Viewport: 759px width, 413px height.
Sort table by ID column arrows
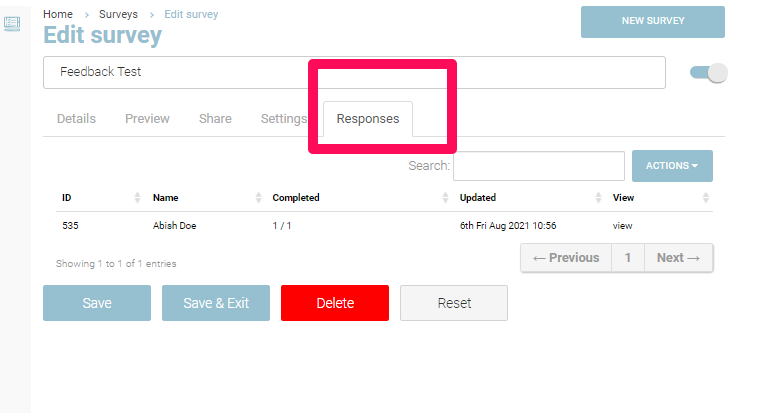[x=138, y=198]
